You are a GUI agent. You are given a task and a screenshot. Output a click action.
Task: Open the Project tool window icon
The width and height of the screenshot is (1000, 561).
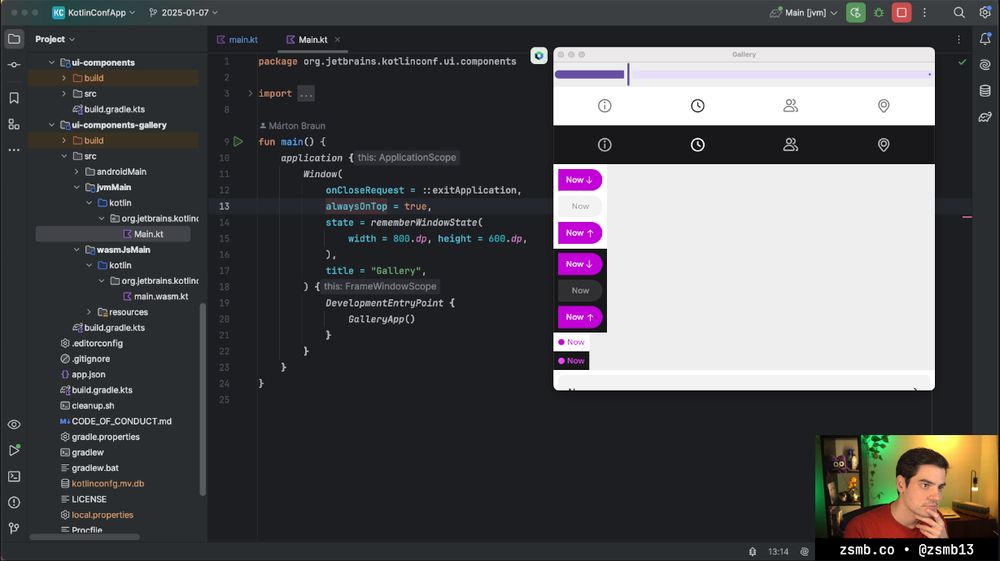pyautogui.click(x=14, y=39)
